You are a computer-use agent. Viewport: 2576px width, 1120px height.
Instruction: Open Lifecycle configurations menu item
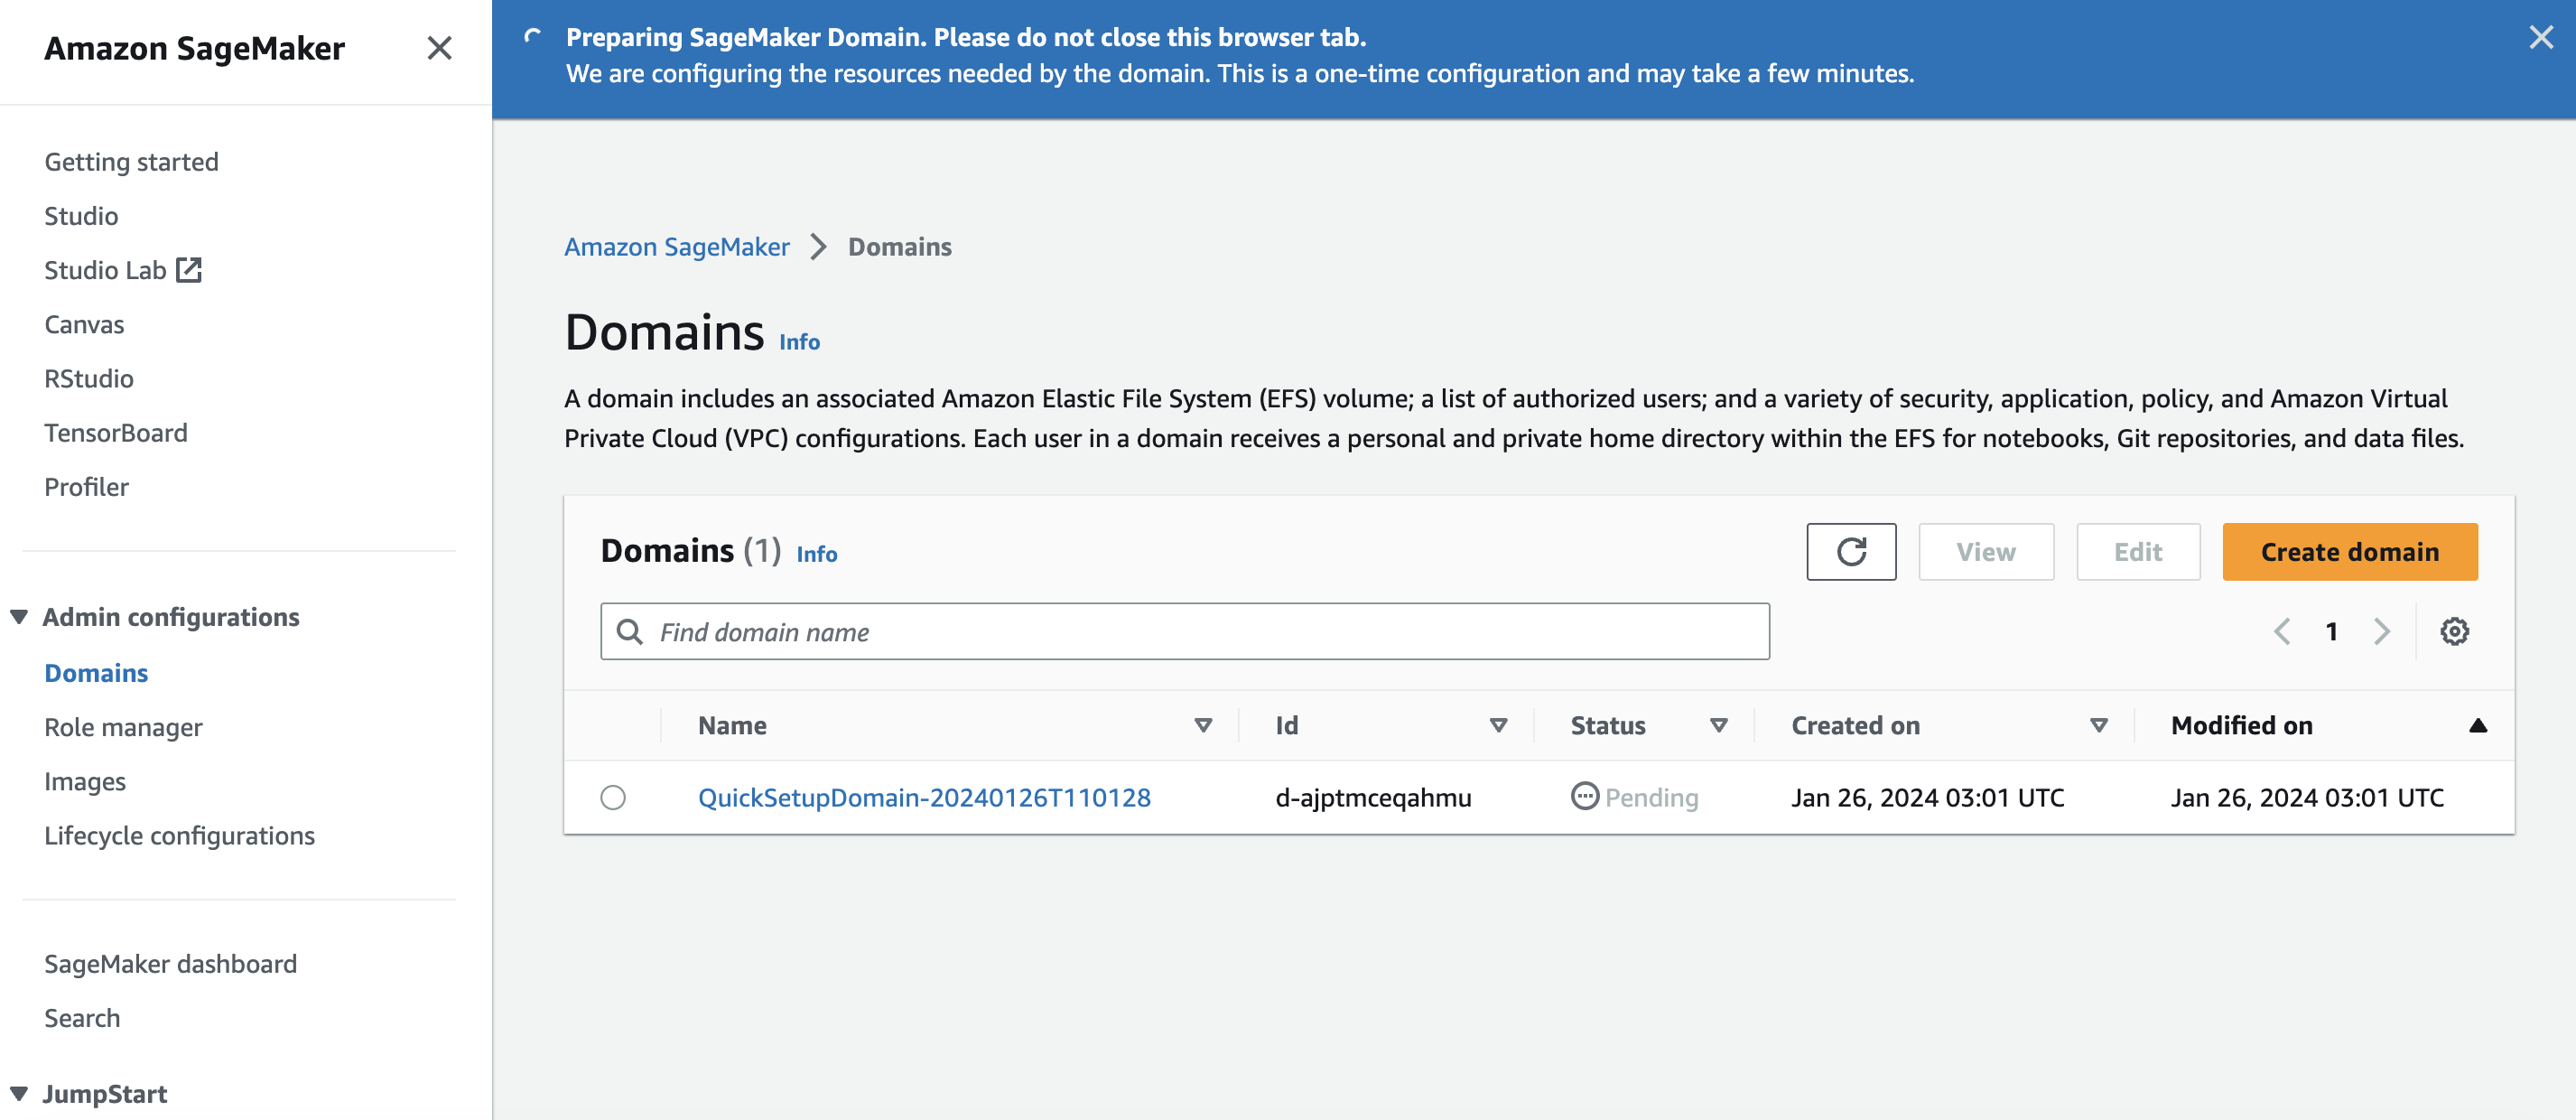pos(179,835)
